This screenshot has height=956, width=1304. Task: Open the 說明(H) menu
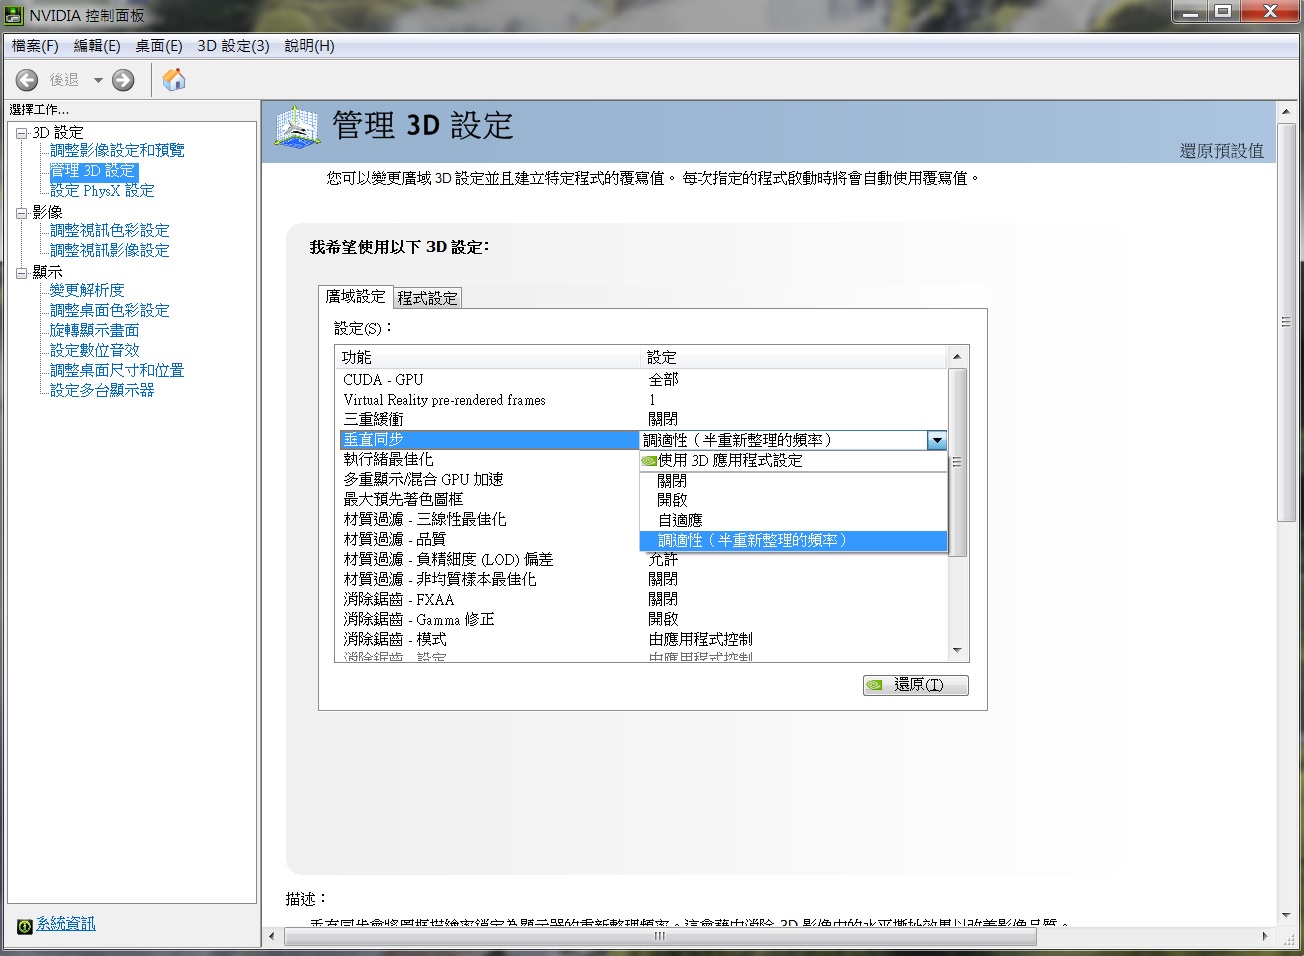(310, 46)
